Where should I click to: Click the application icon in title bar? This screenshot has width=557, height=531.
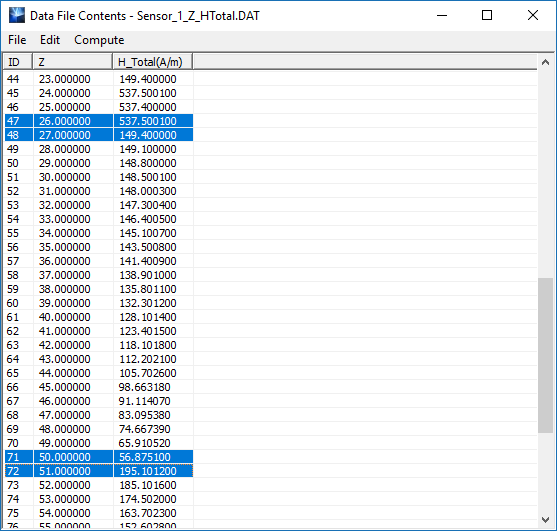click(17, 15)
